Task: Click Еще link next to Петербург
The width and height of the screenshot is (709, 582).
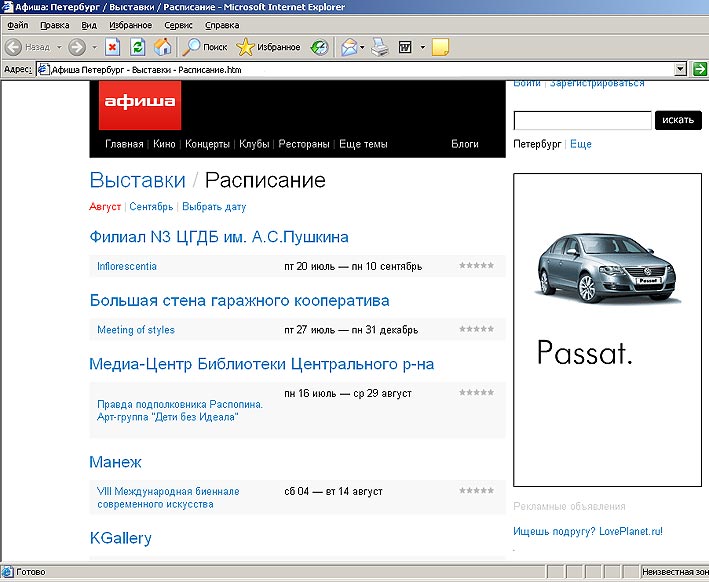Action: tap(581, 144)
